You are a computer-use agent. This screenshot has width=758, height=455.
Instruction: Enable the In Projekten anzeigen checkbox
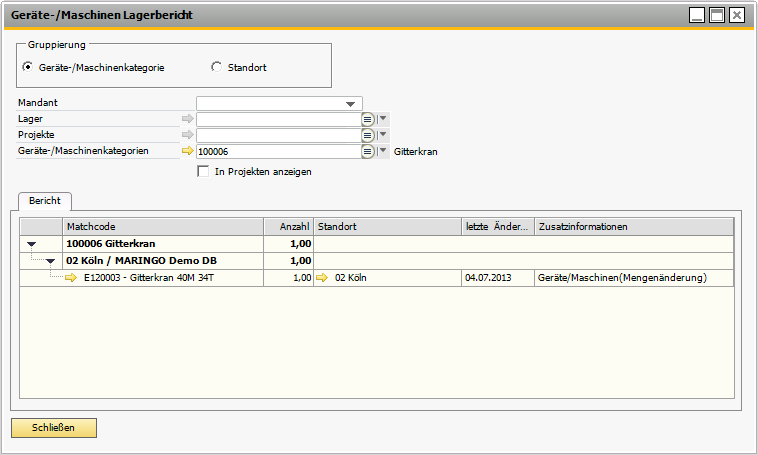[x=204, y=171]
